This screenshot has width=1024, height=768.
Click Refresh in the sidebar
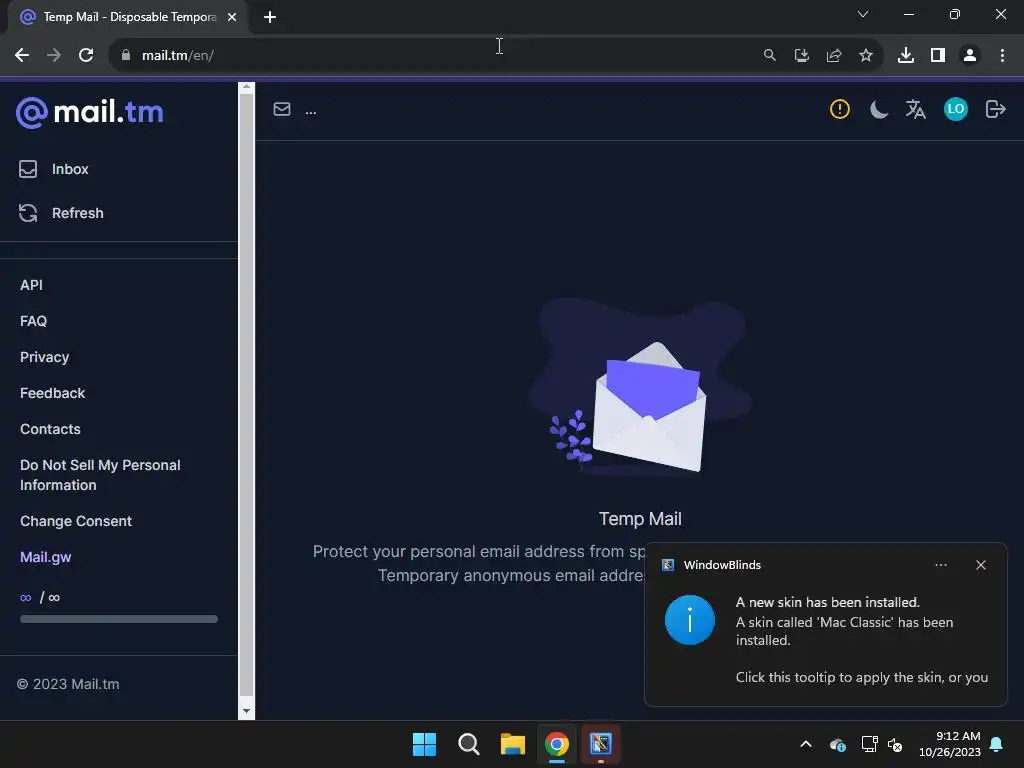61,213
